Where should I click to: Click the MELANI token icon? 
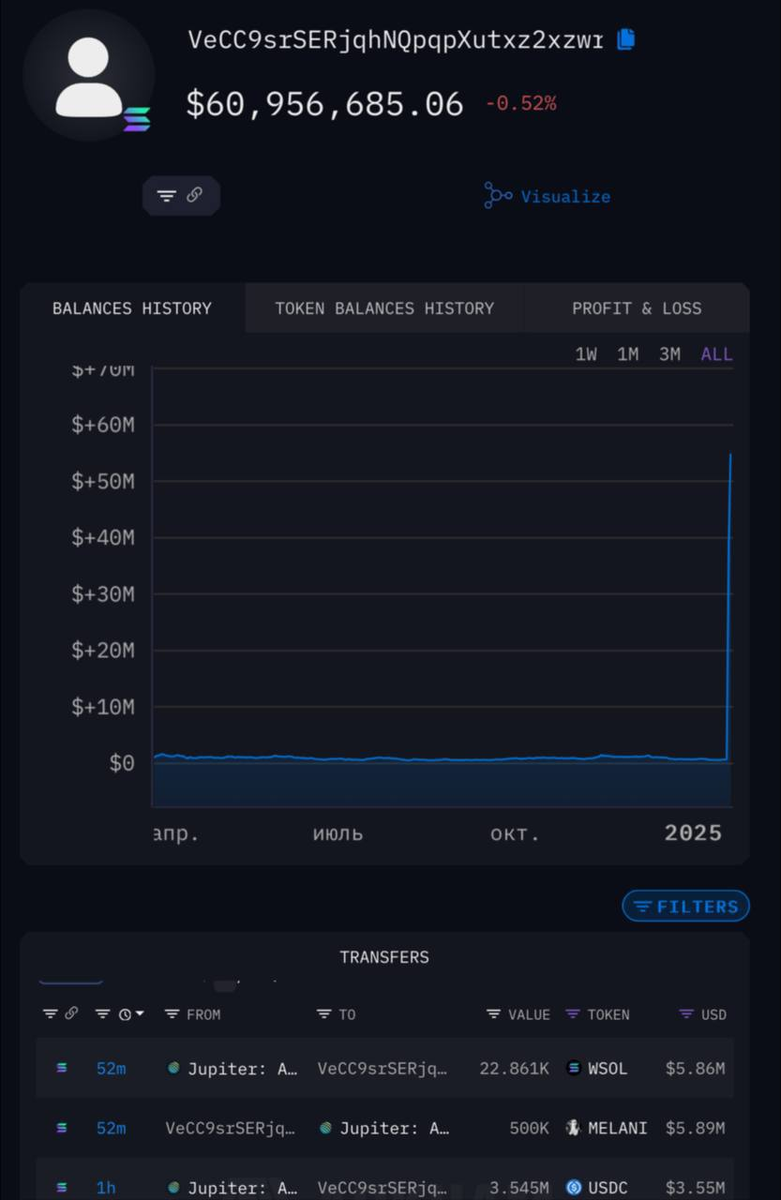573,1128
